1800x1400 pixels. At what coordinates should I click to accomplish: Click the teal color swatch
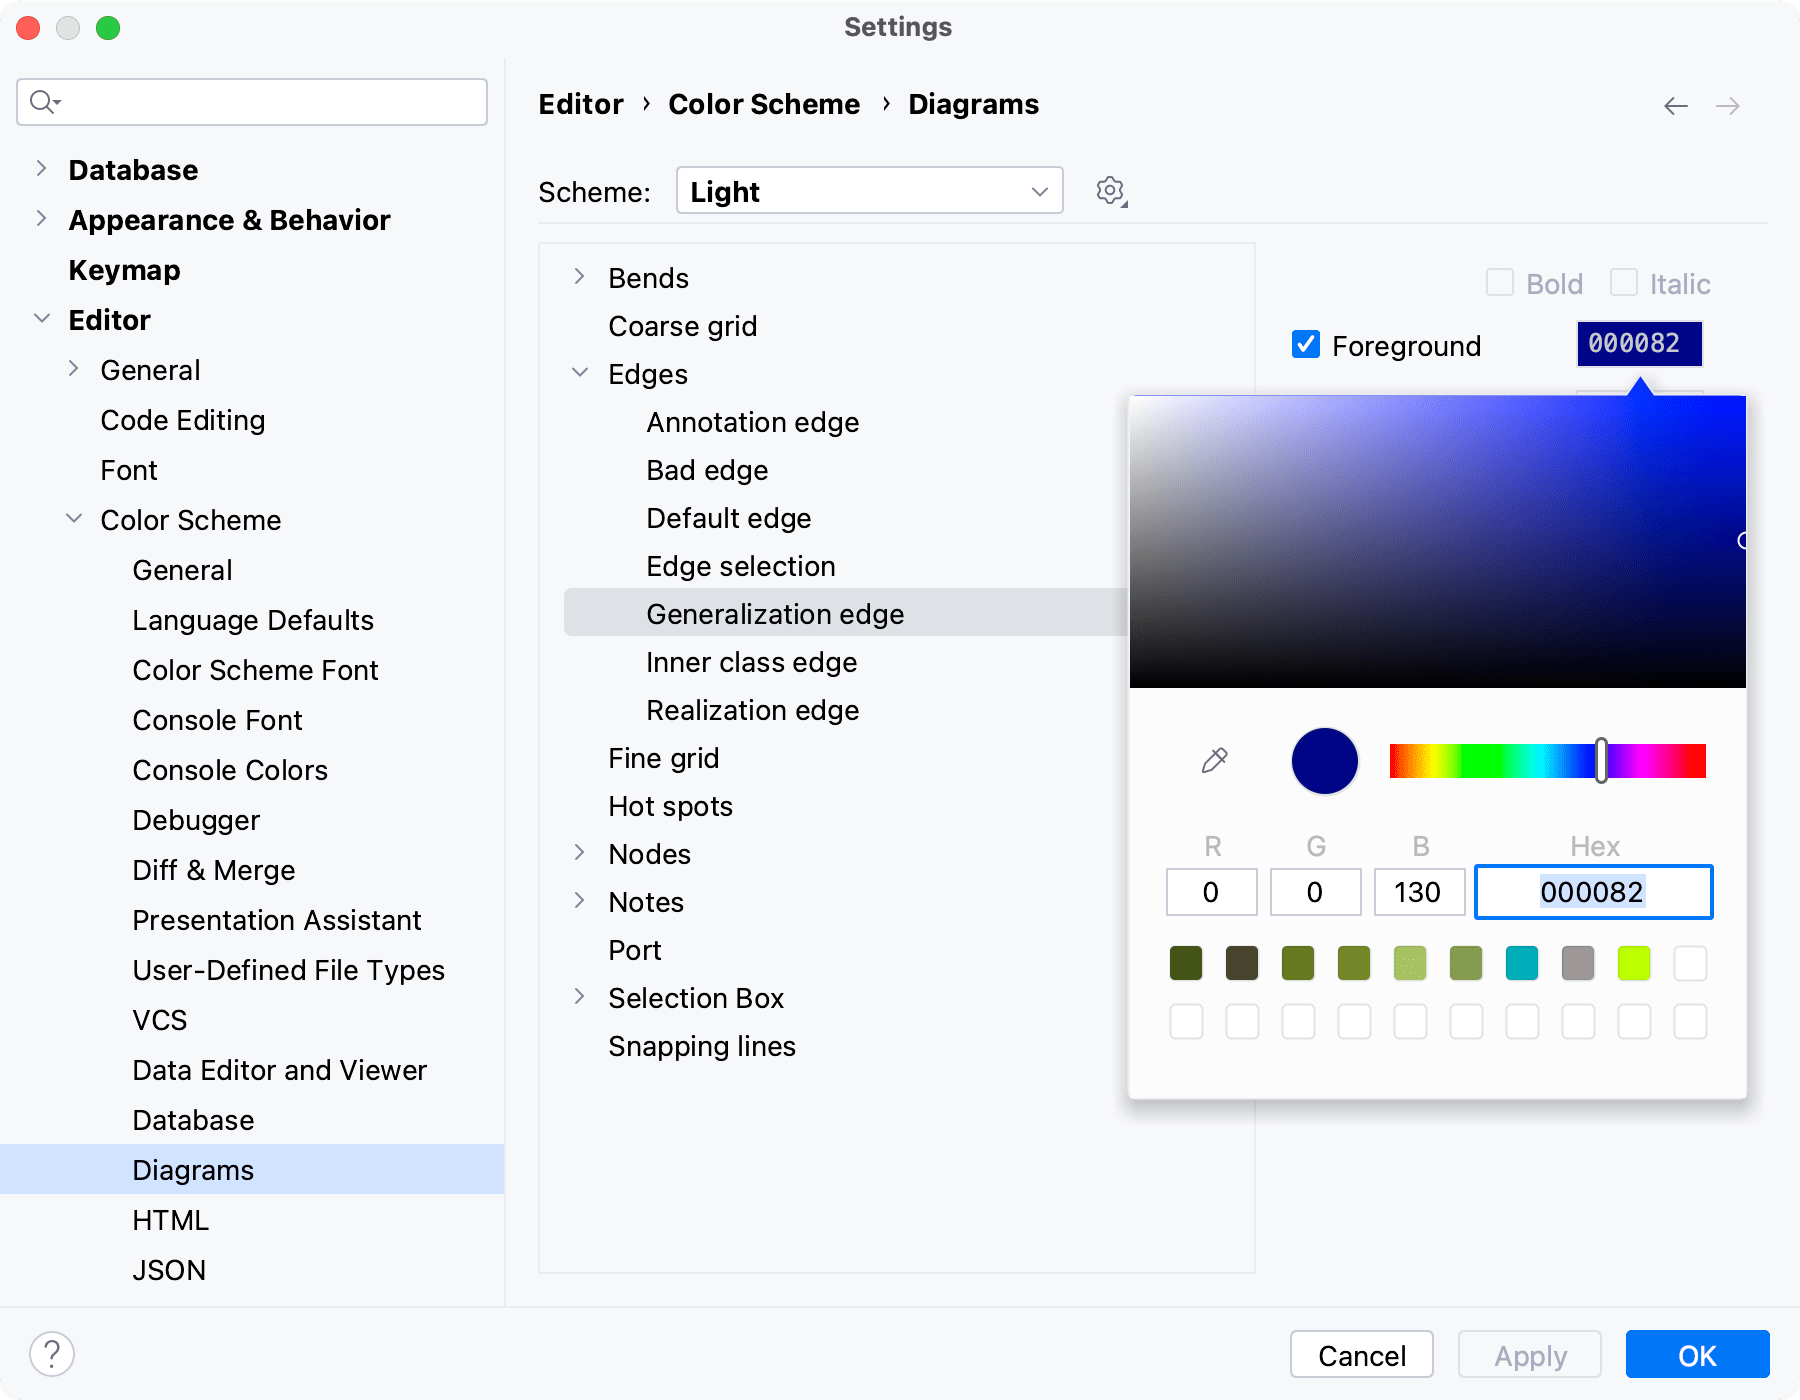(x=1521, y=963)
